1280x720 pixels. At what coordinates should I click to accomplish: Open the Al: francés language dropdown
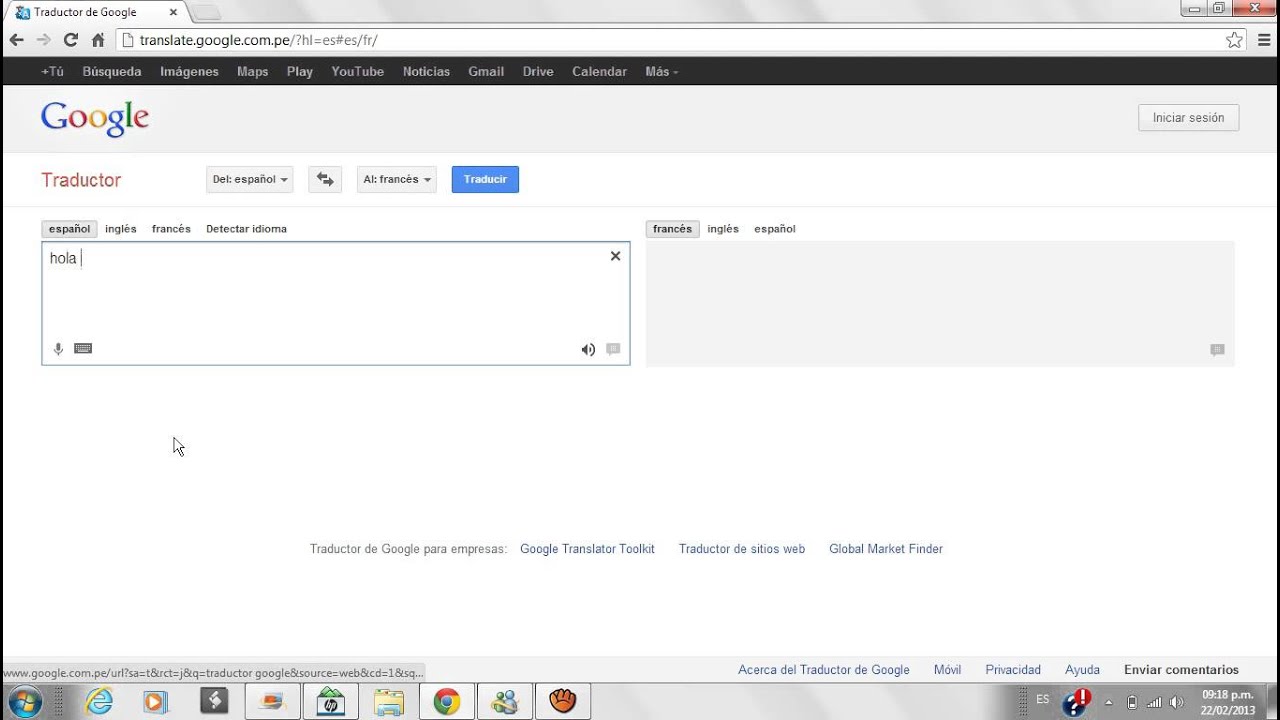(397, 179)
